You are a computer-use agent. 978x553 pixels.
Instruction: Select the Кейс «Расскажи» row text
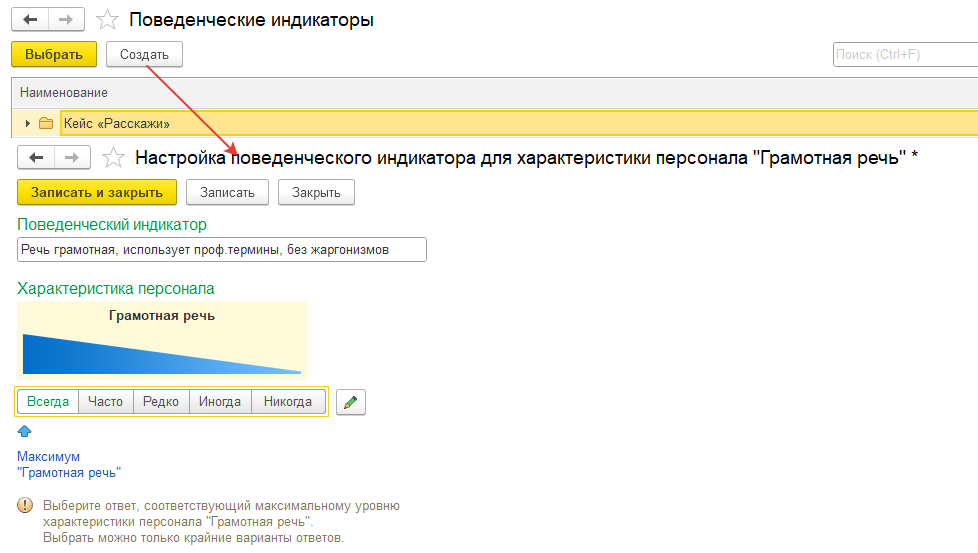[x=117, y=123]
